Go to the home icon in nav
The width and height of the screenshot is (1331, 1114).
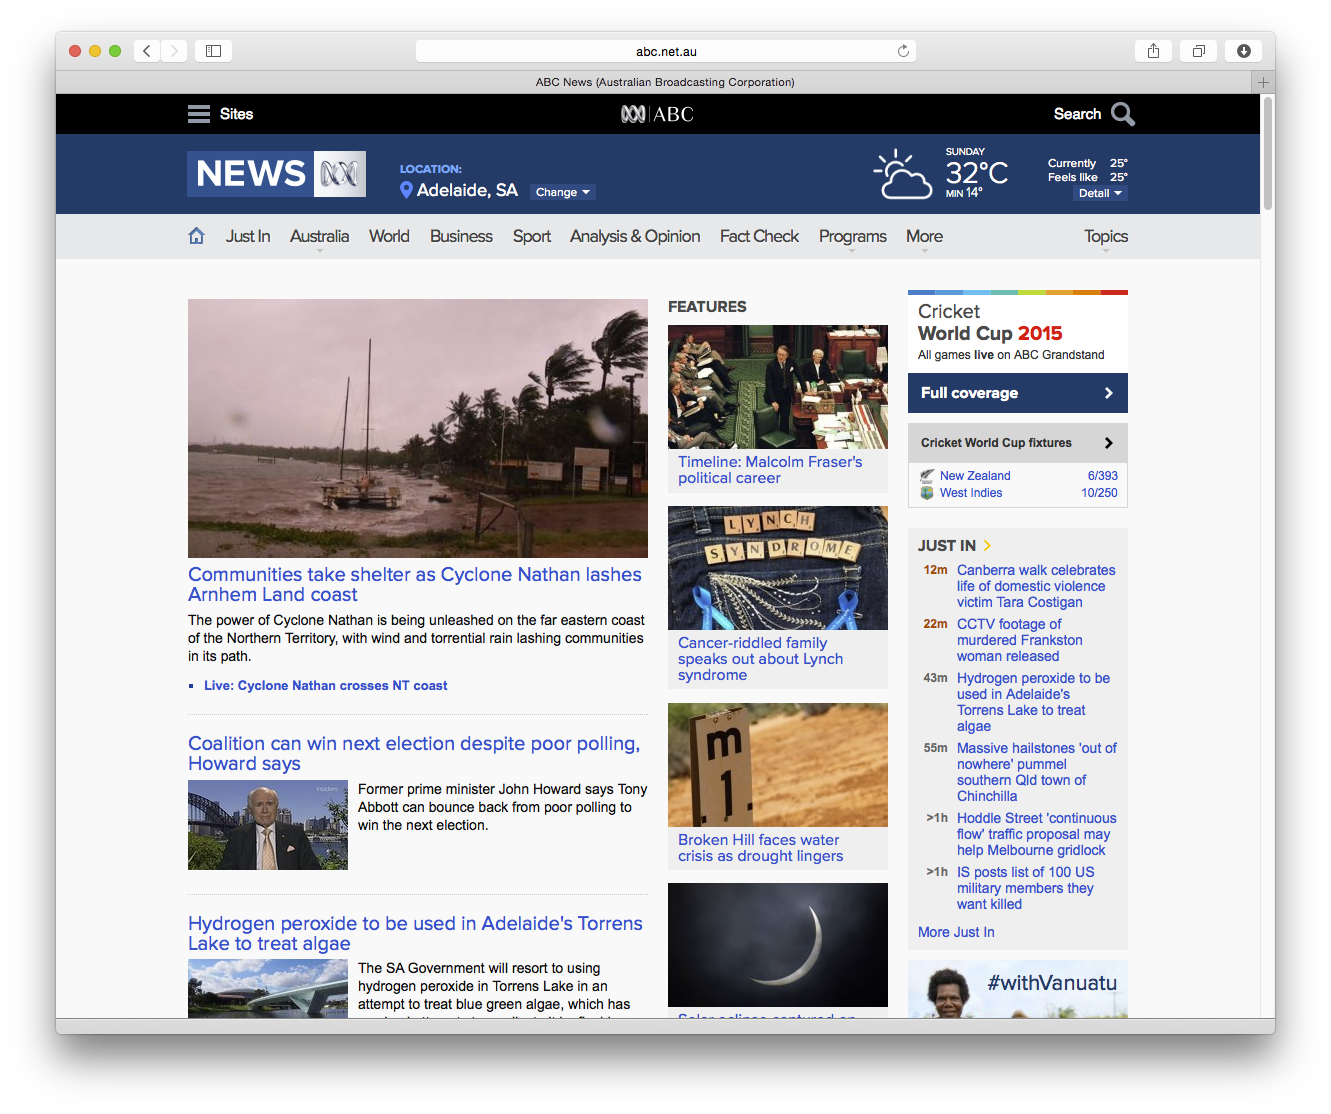coord(196,236)
